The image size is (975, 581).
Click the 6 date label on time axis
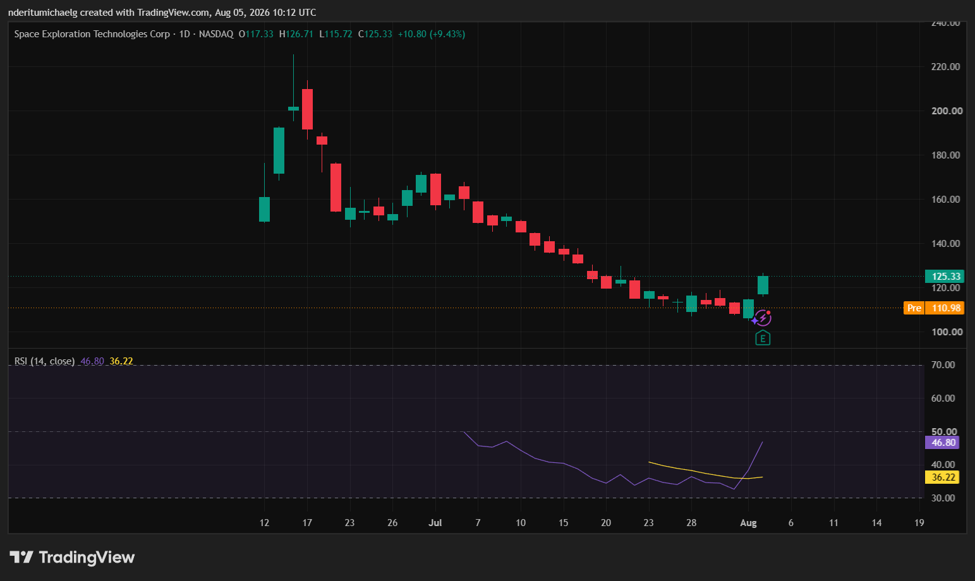(791, 523)
